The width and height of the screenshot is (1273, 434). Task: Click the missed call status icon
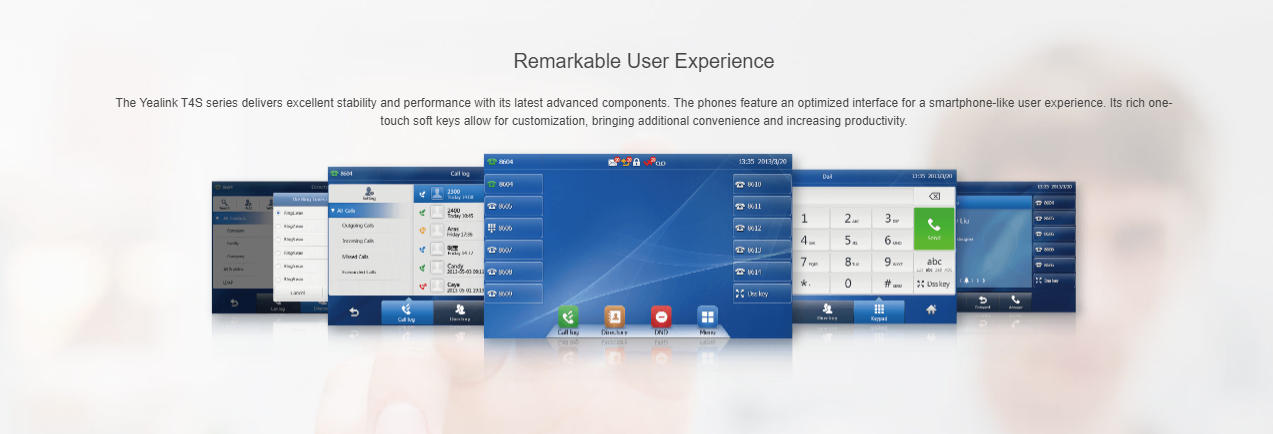[650, 161]
